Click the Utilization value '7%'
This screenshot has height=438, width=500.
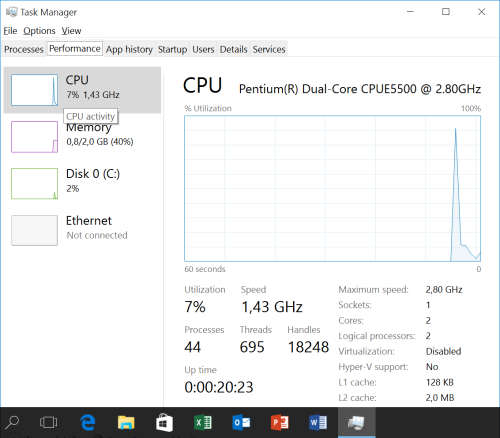pos(195,307)
